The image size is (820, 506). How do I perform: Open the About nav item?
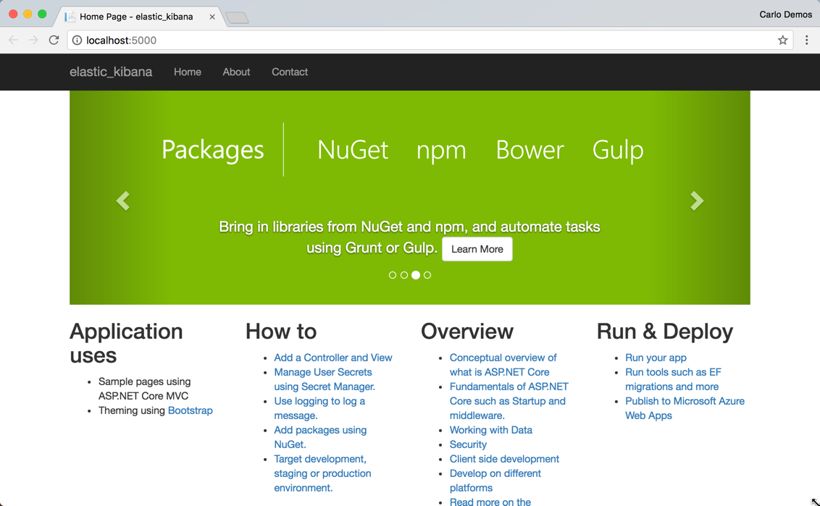(236, 72)
